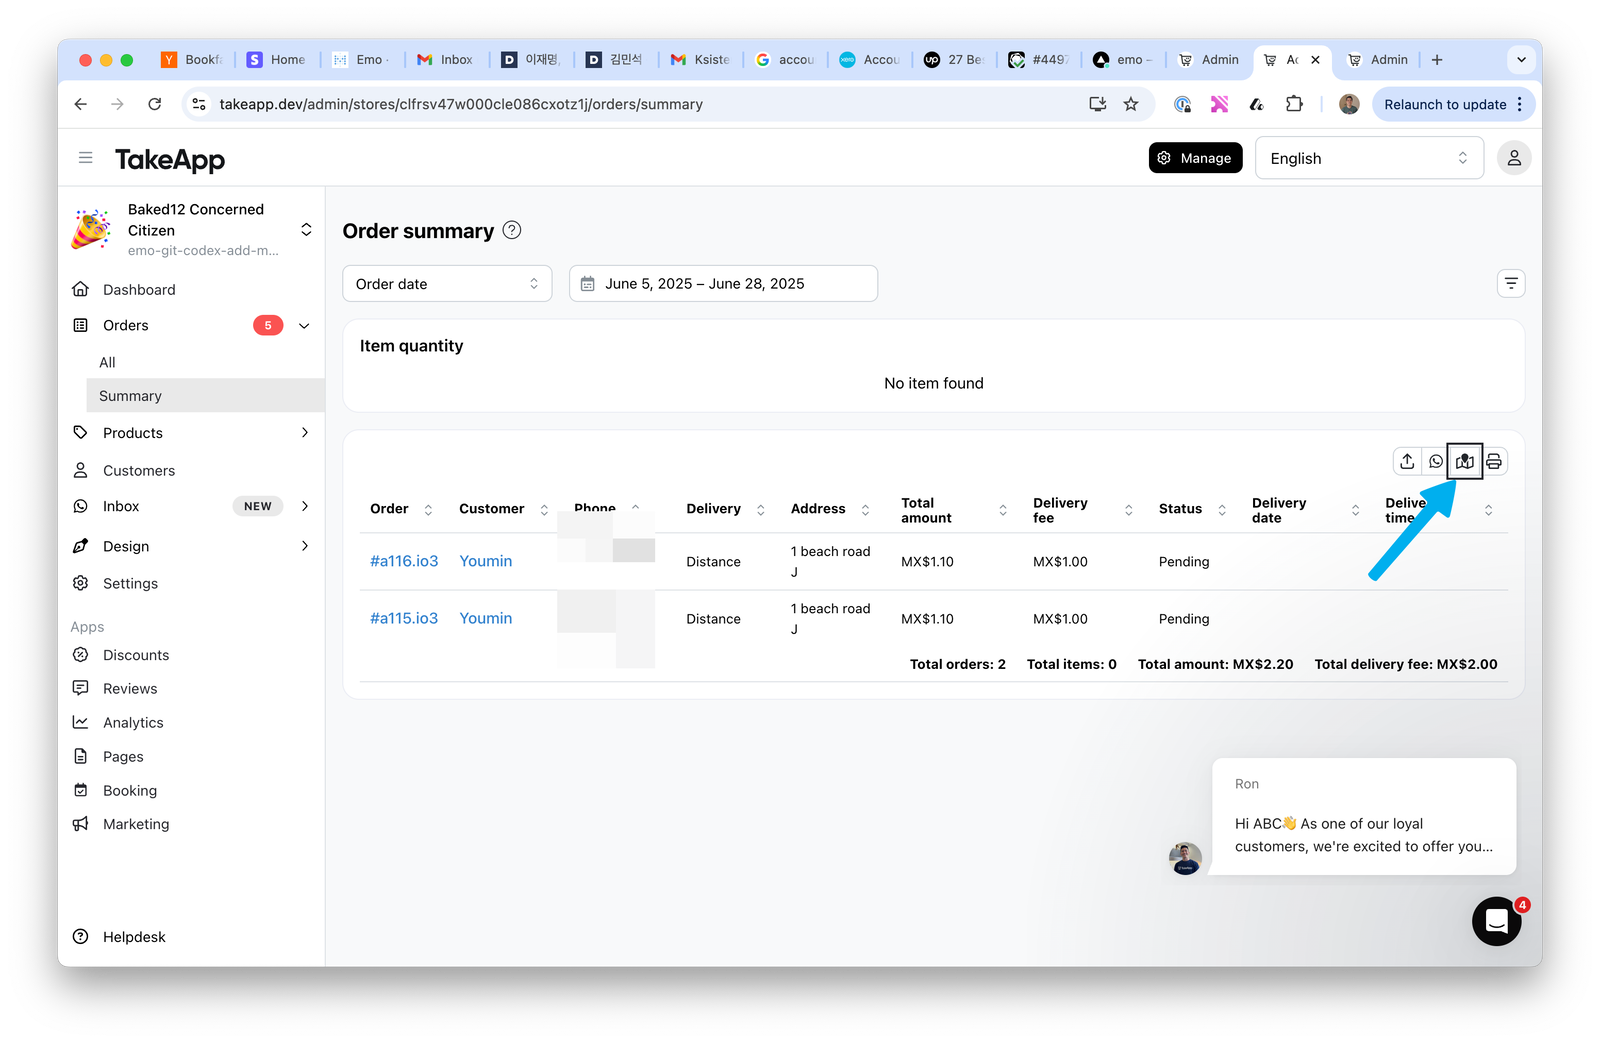The image size is (1600, 1043).
Task: Open the browser tab list dropdown
Action: 1521,60
